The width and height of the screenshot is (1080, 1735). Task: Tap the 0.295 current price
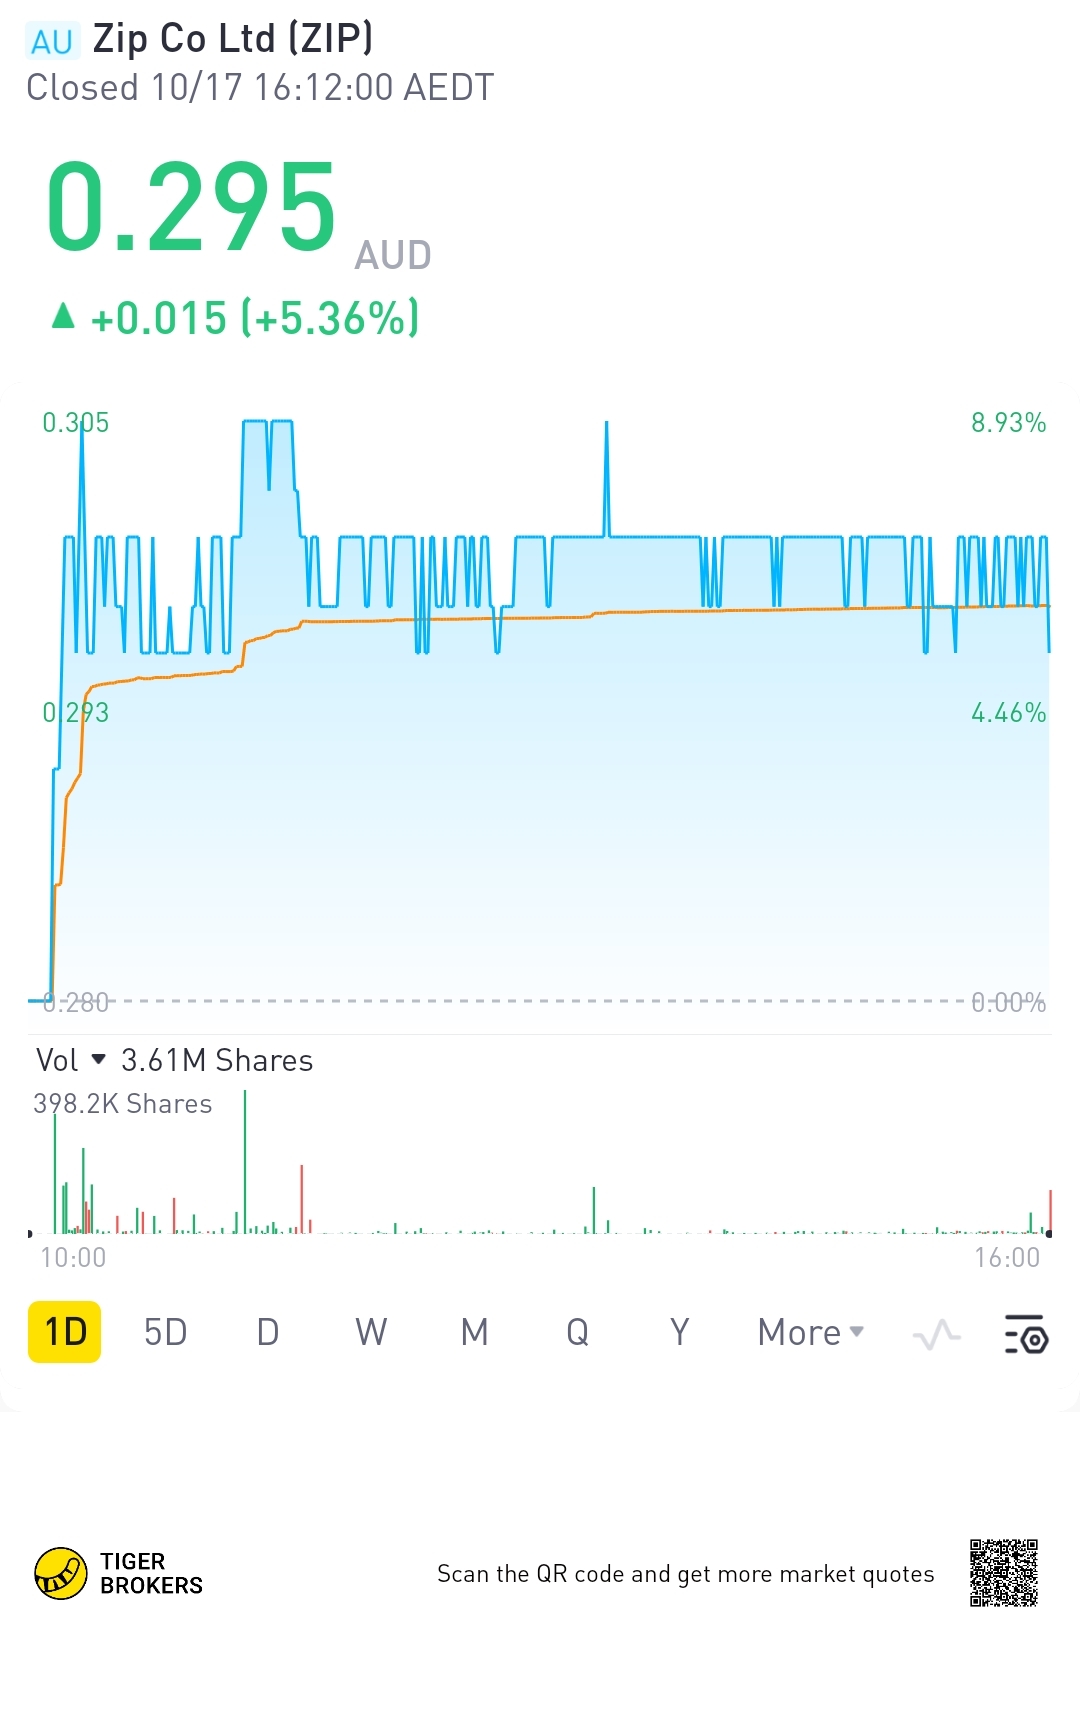[192, 208]
